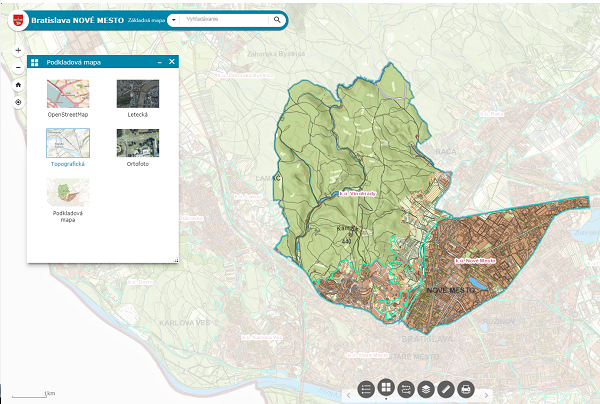Screen dimensions: 600x404
Task: Reset map to home extent
Action: pyautogui.click(x=18, y=85)
